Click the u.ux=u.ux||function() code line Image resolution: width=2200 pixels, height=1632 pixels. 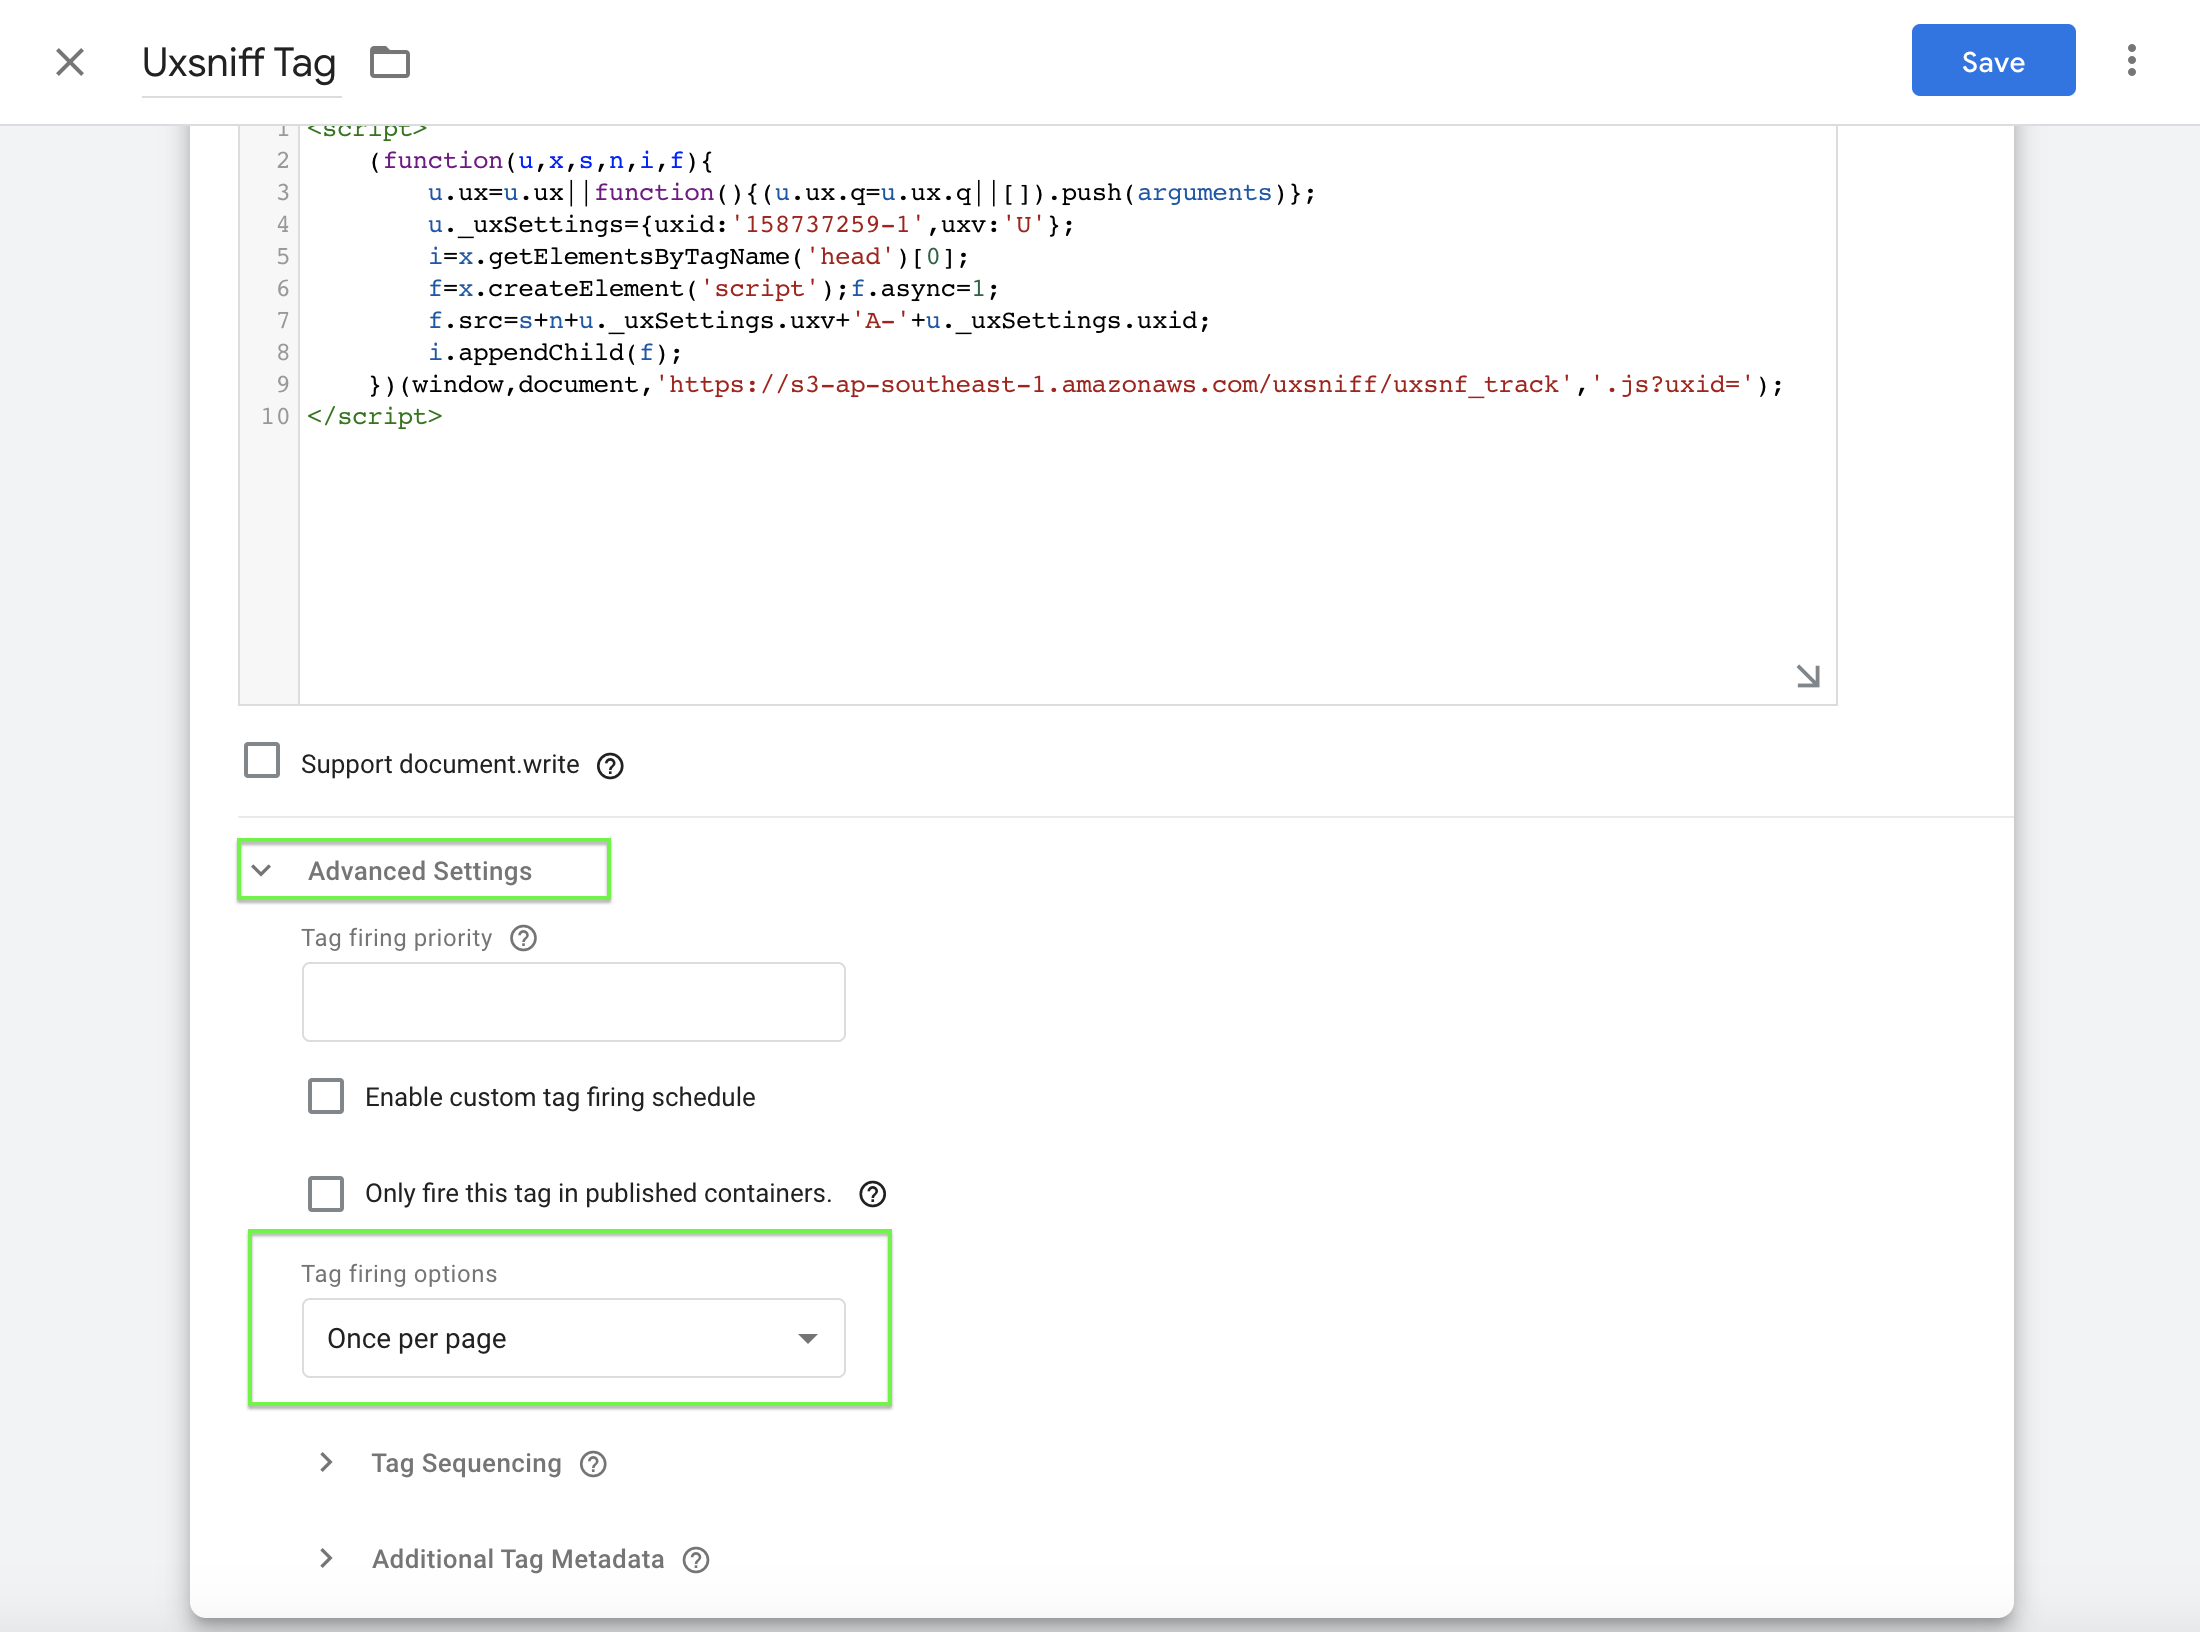click(x=871, y=192)
